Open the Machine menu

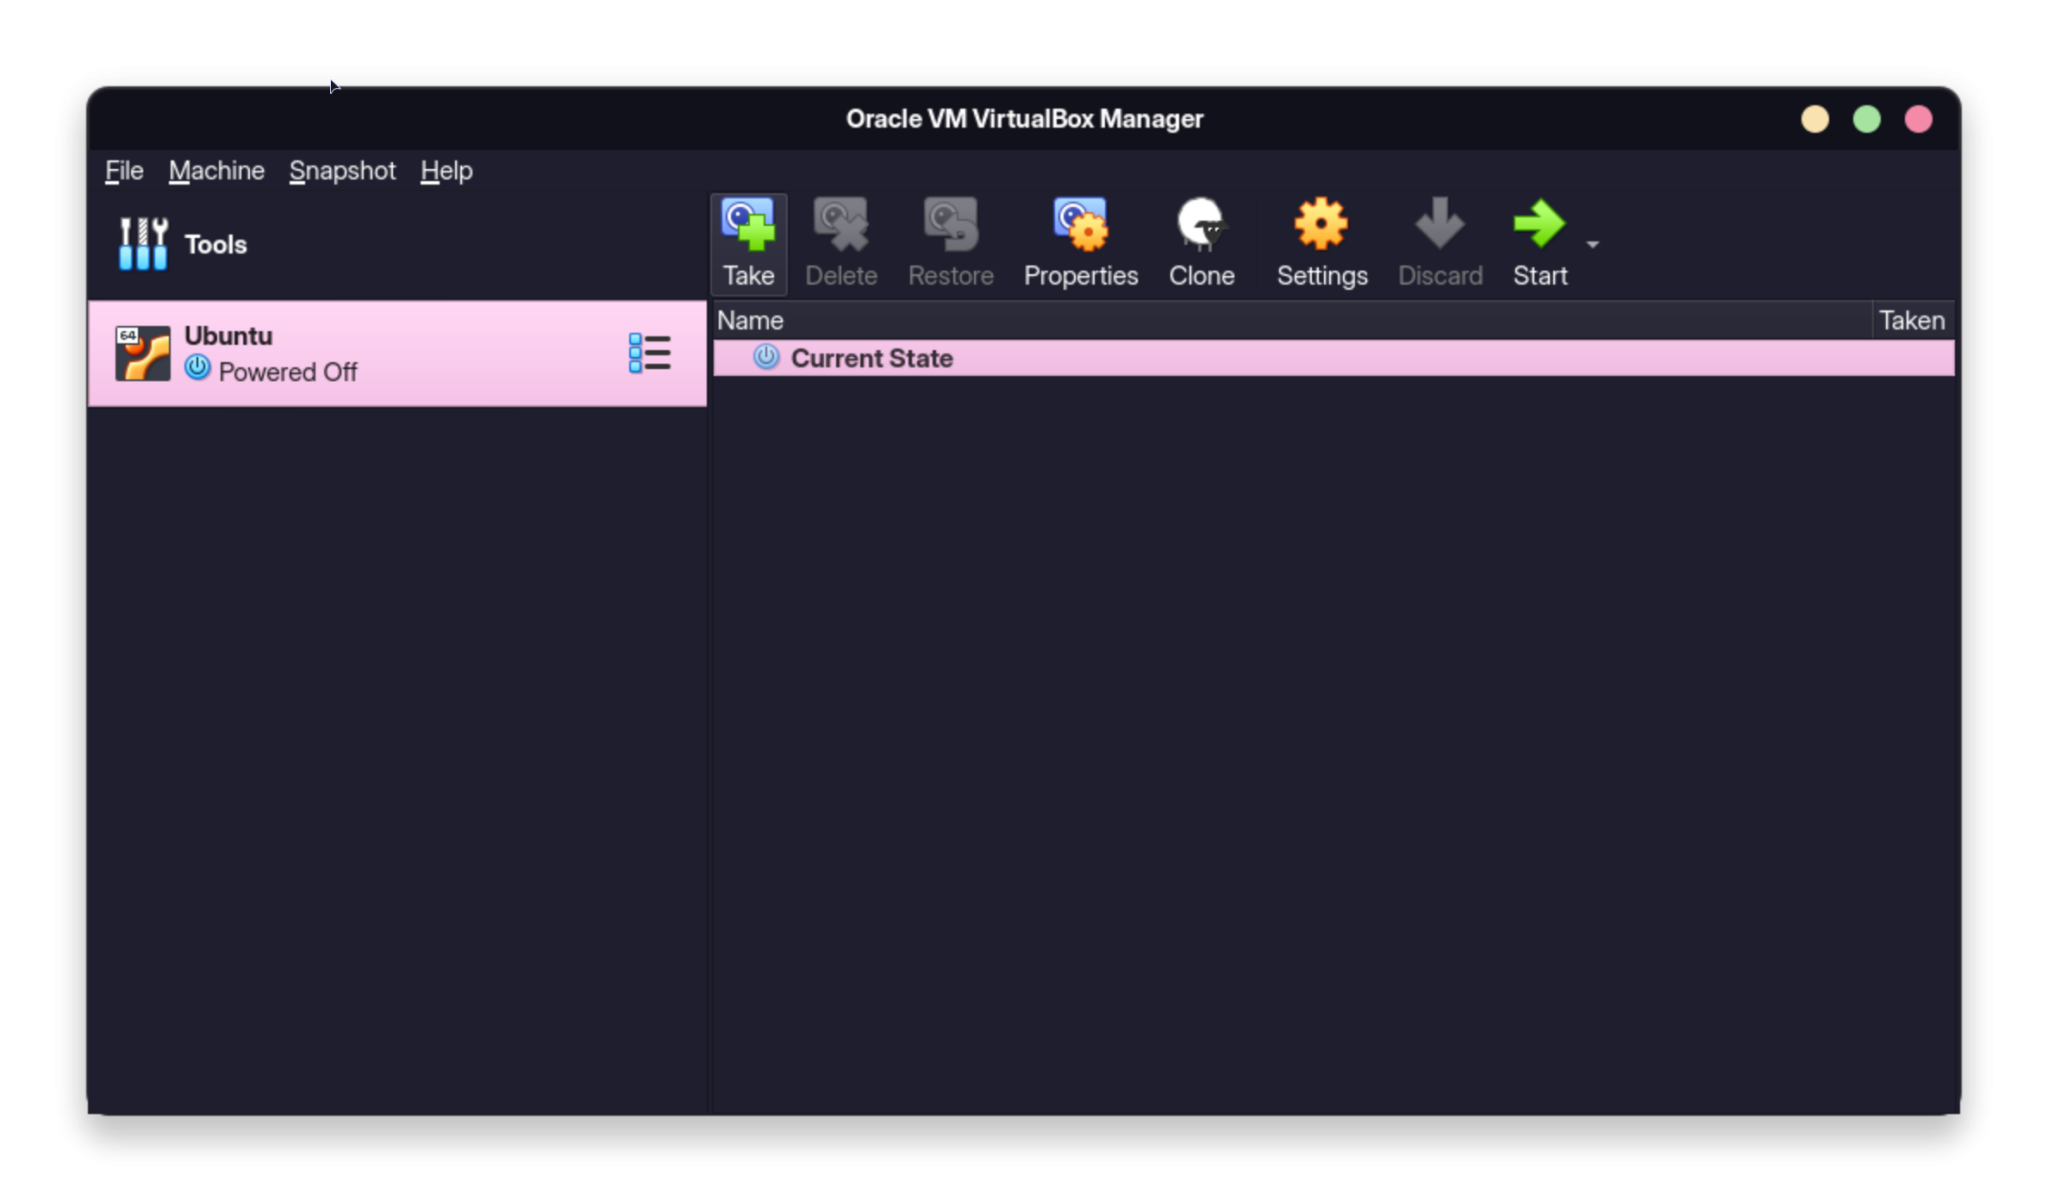coord(215,170)
